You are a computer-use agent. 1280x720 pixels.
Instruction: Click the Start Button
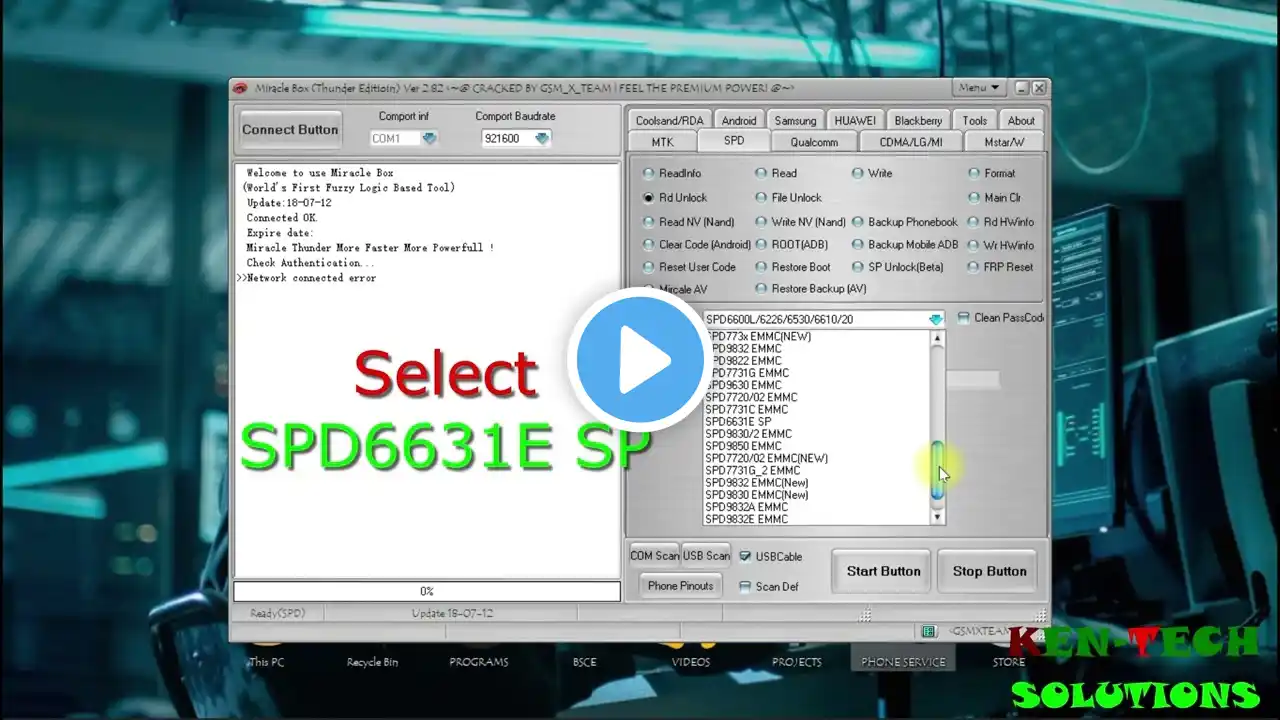[x=883, y=571]
